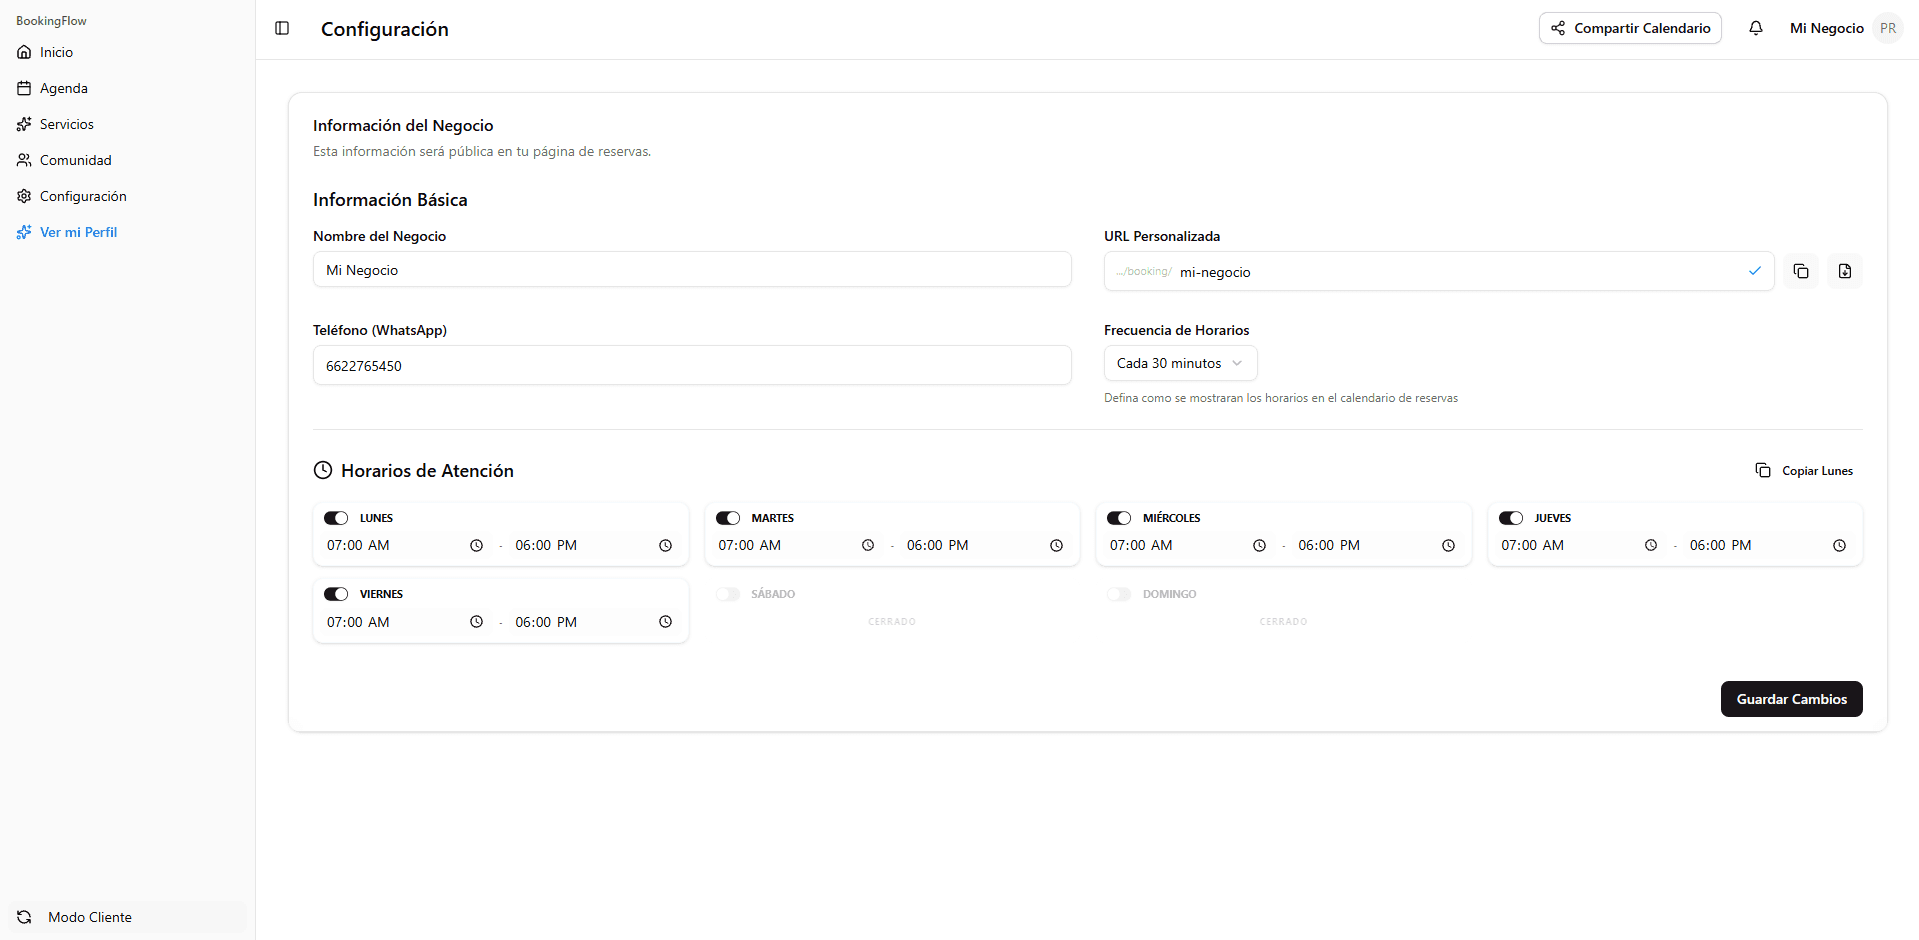Click the Guardar Cambios button

1791,699
